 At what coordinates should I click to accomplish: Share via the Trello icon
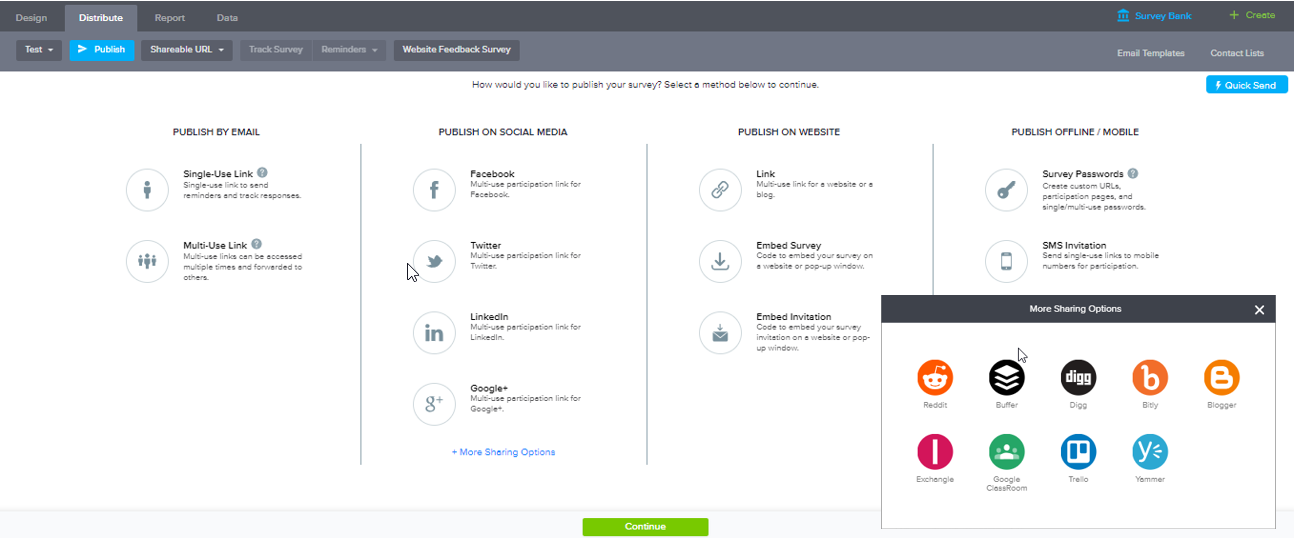1078,452
